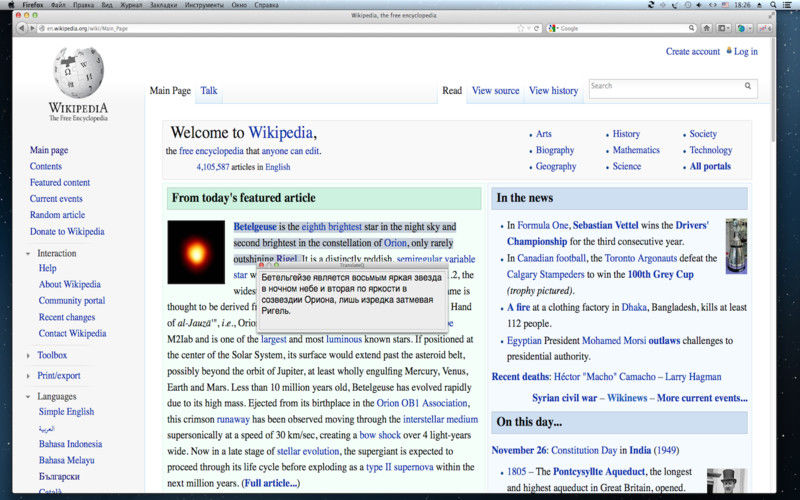Viewport: 800px width, 500px height.
Task: Click the Google search engine icon
Action: pos(552,29)
